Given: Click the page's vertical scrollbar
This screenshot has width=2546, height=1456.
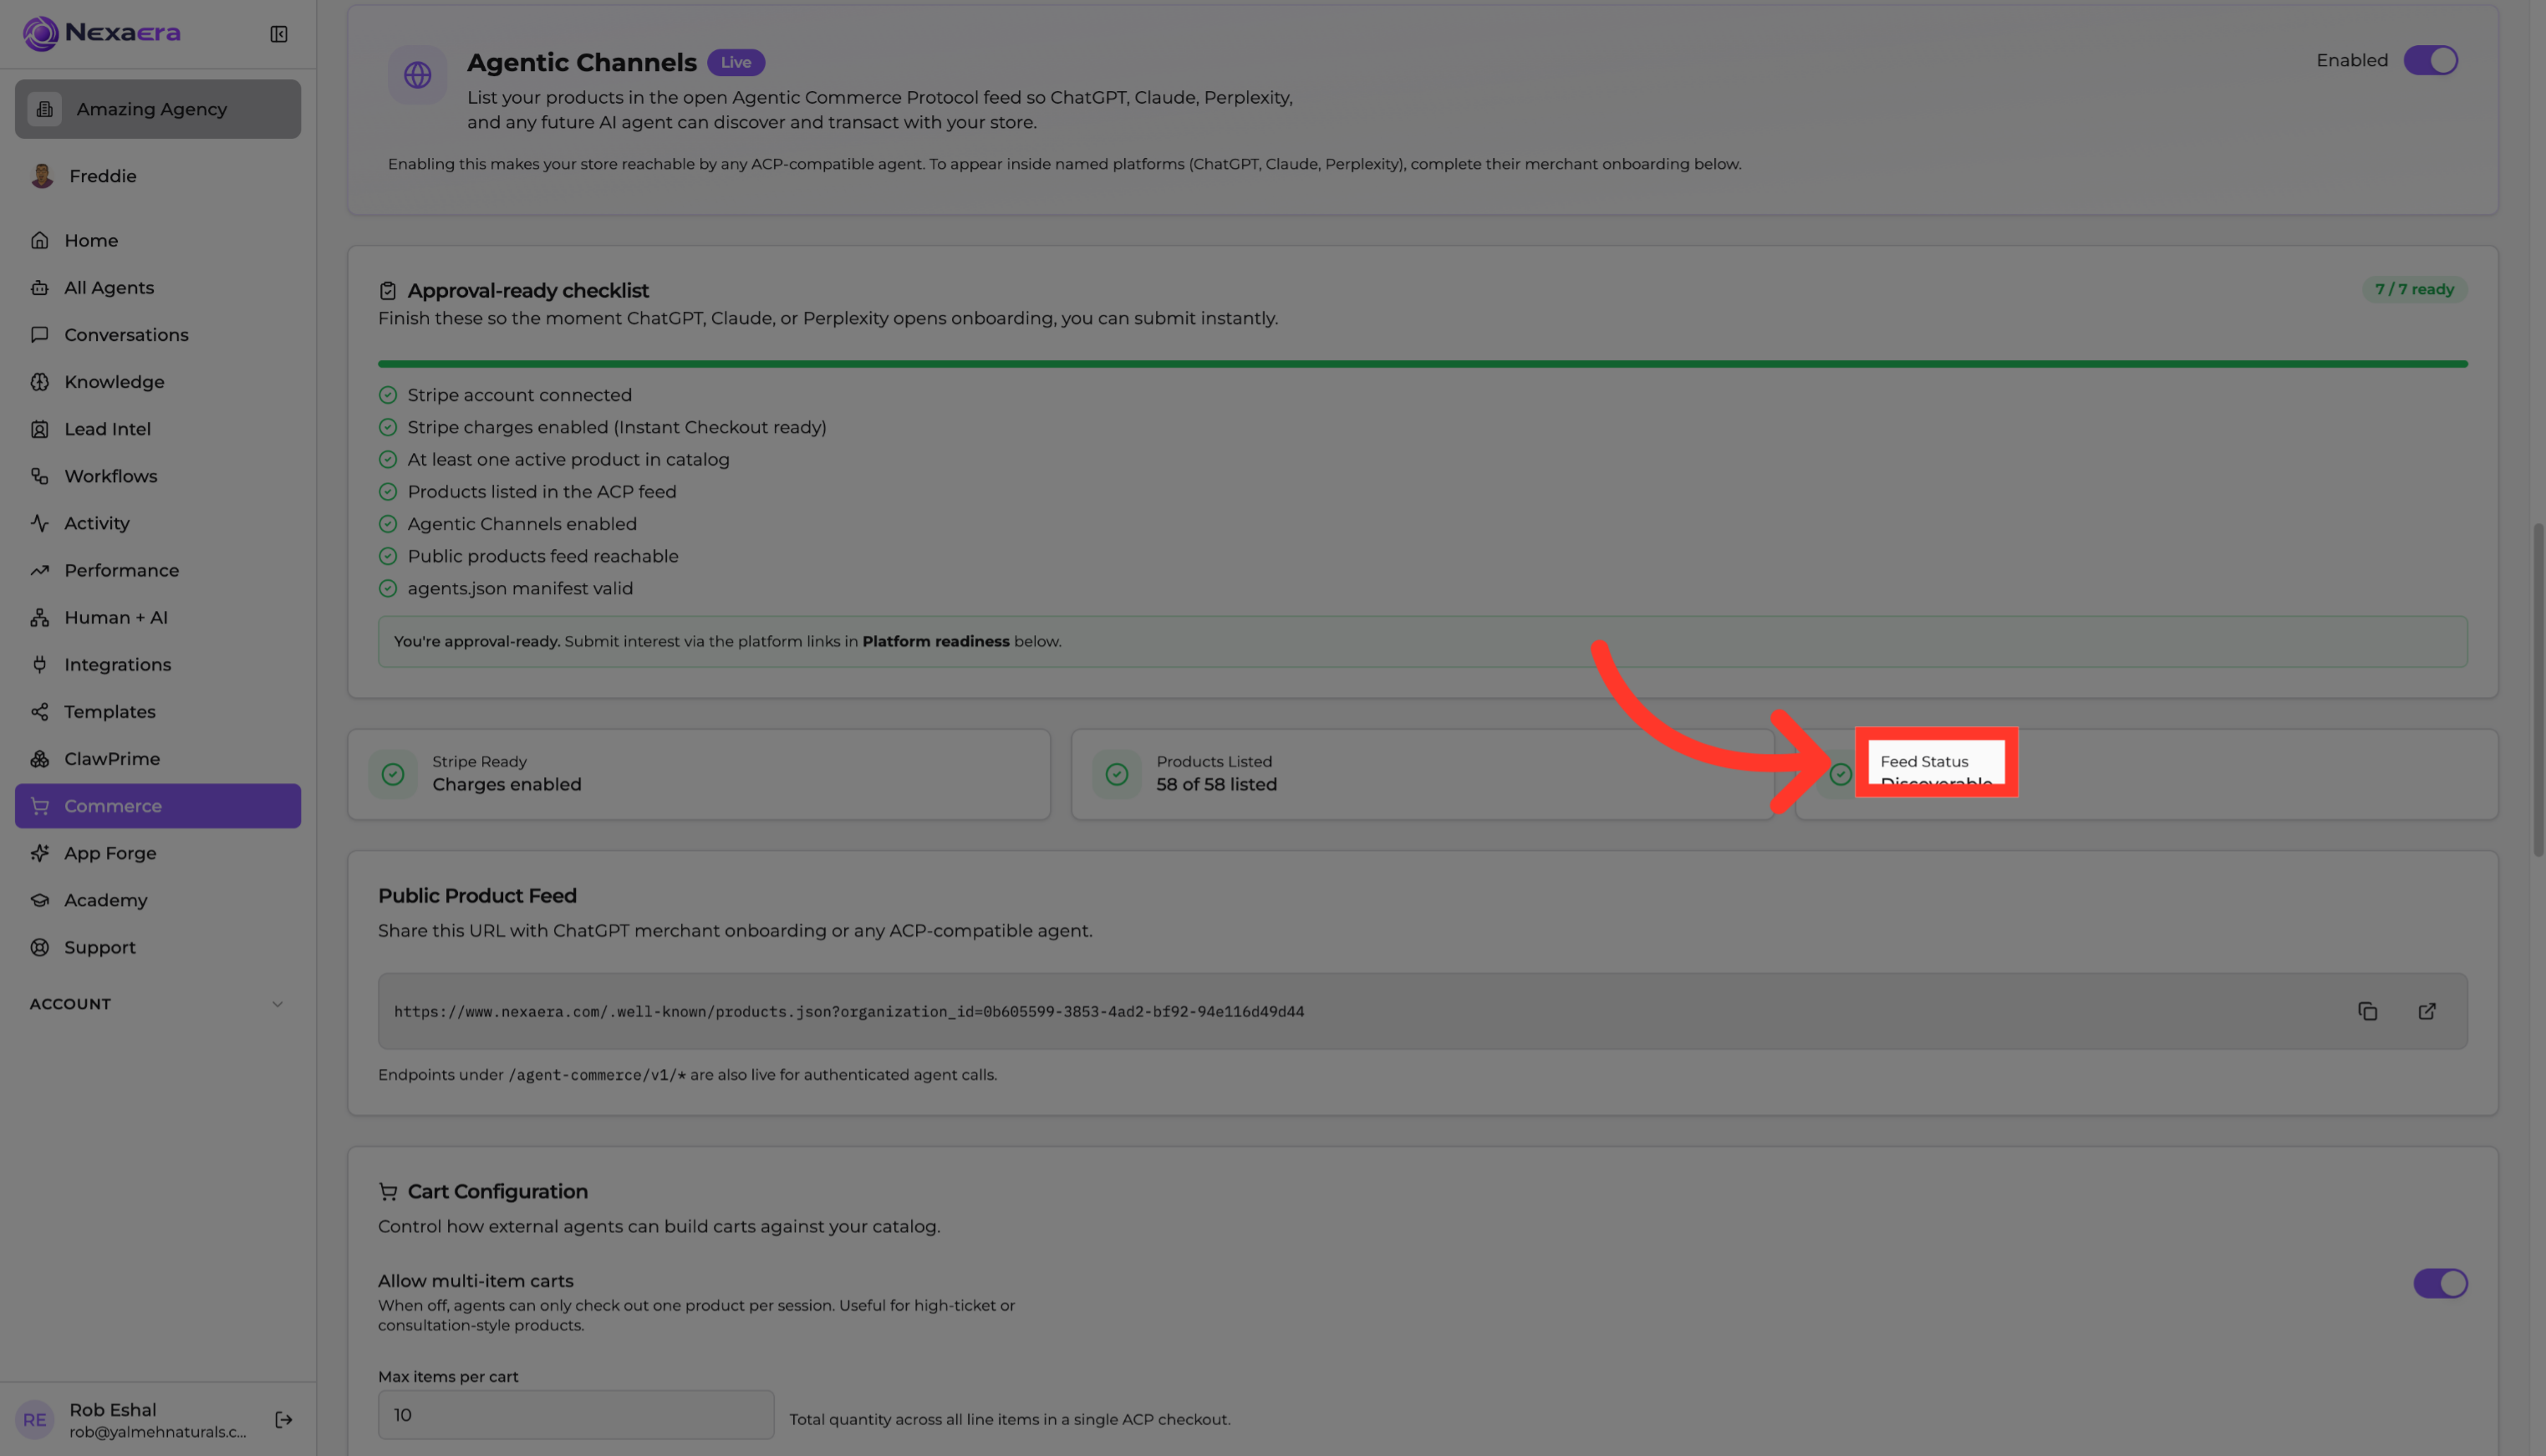Looking at the screenshot, I should coord(2538,690).
